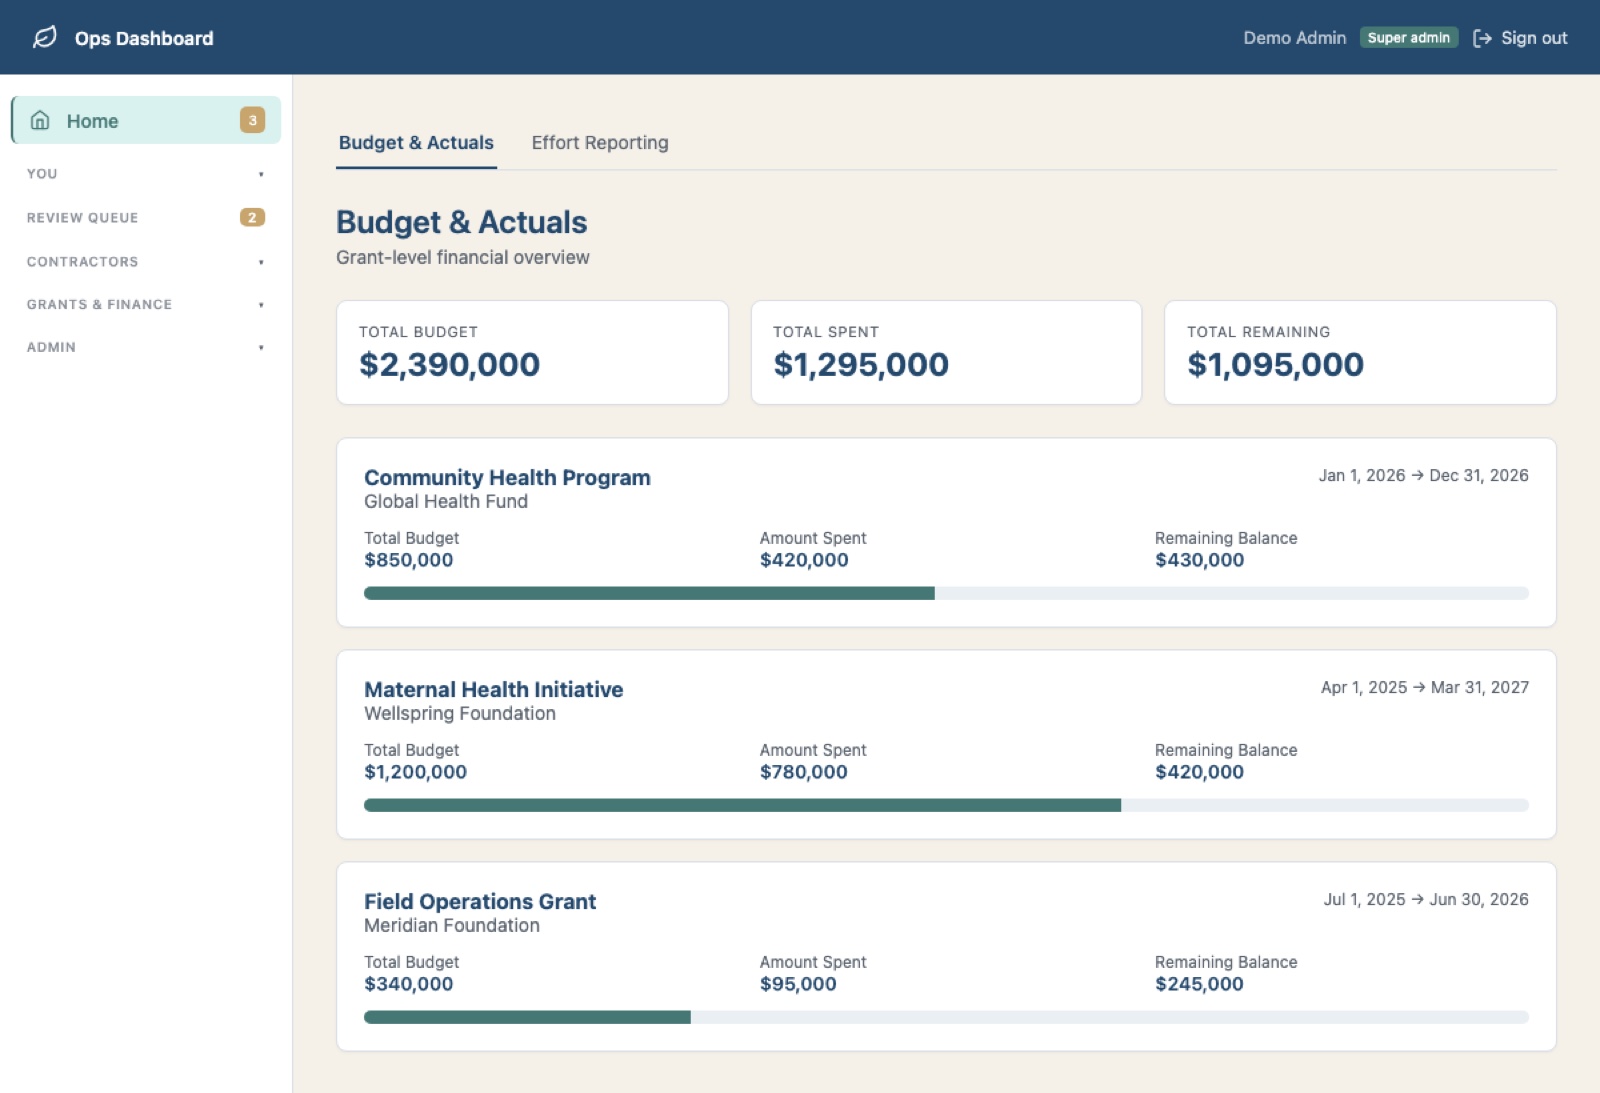
Task: Click the date range Jan 1, 2026 → Dec 31, 2026
Action: click(1423, 476)
